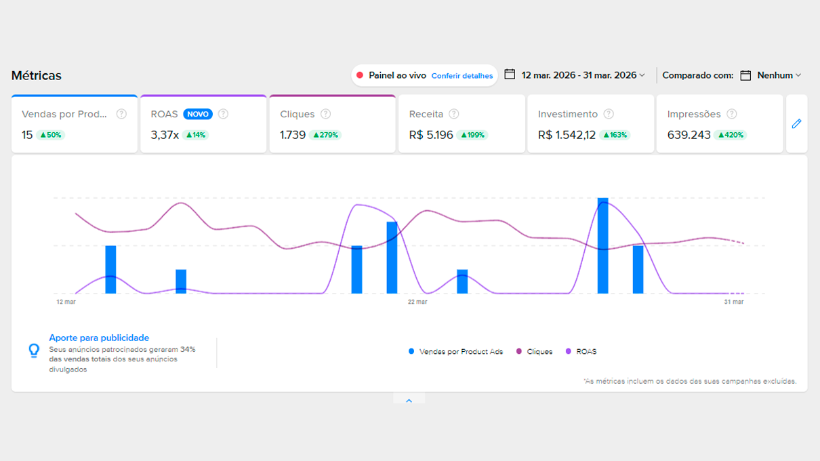Click the lightbulb tip icon
This screenshot has height=461, width=820.
point(34,350)
